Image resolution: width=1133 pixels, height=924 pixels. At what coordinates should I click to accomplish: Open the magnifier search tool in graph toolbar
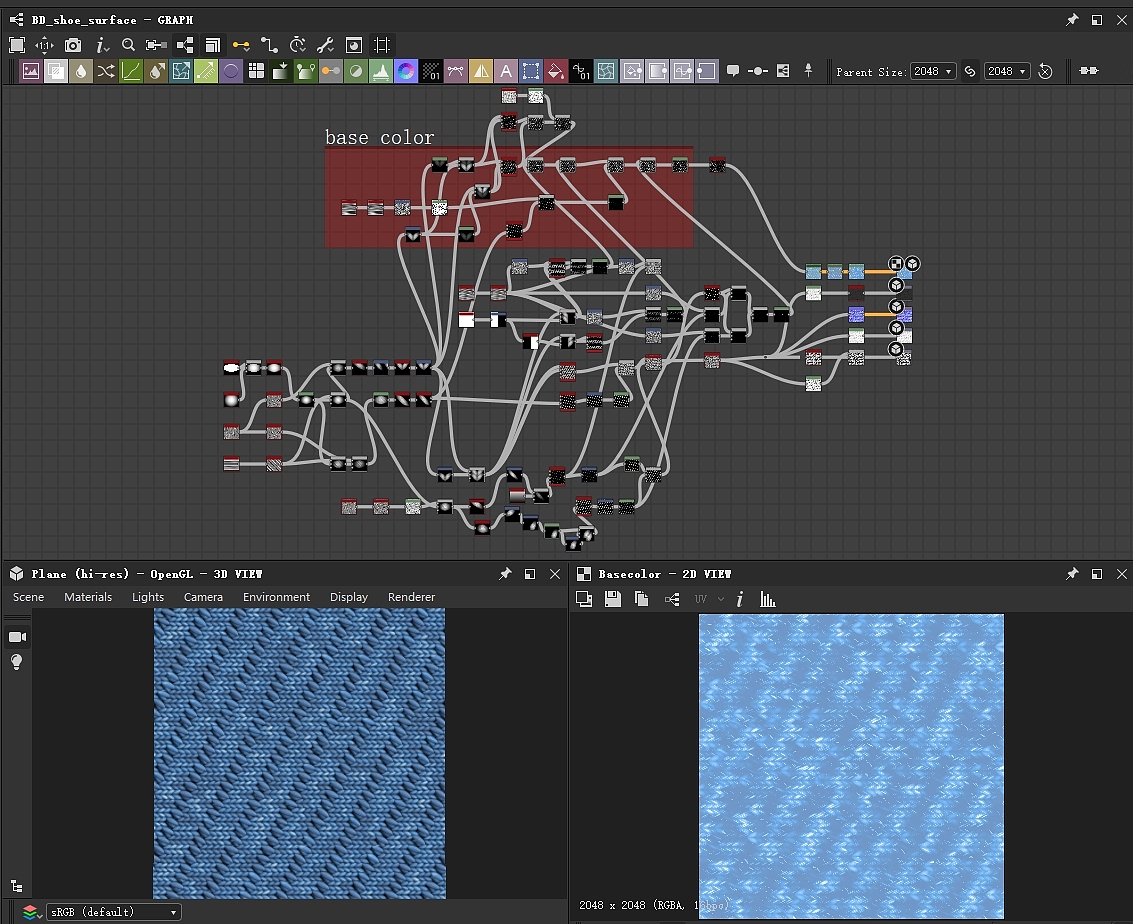[129, 46]
